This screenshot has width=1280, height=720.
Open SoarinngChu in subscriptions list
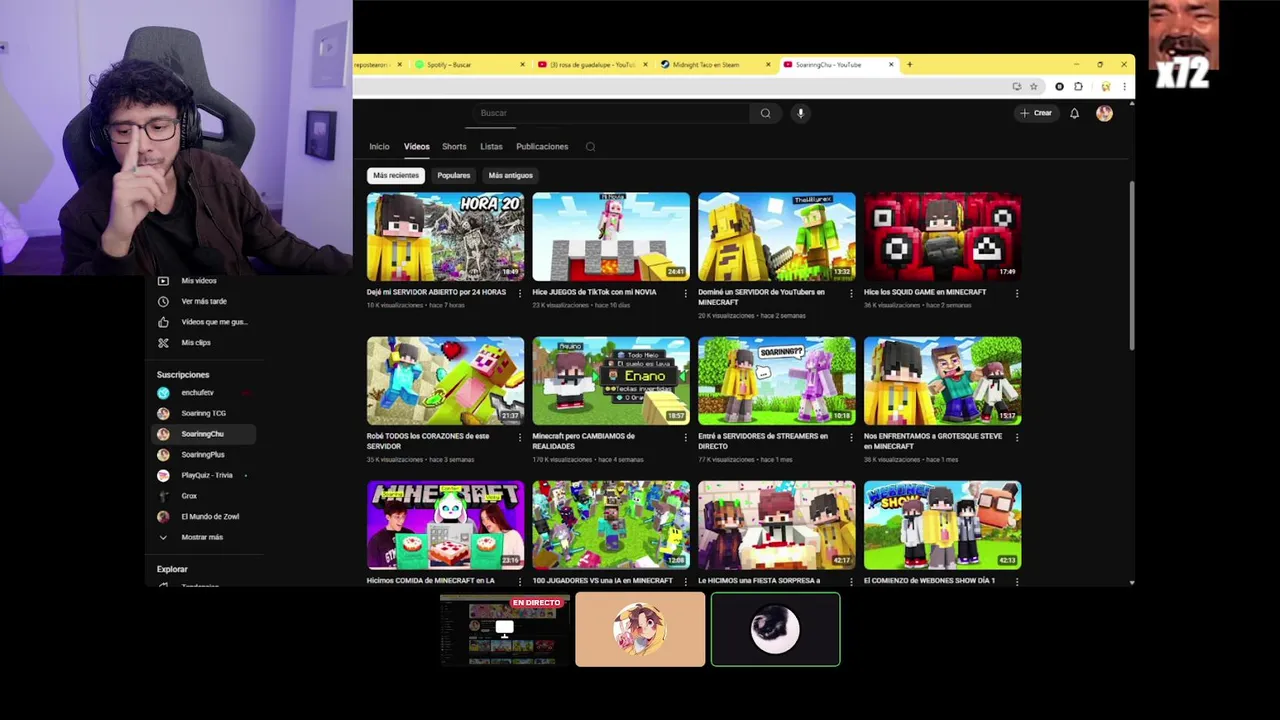pos(204,434)
